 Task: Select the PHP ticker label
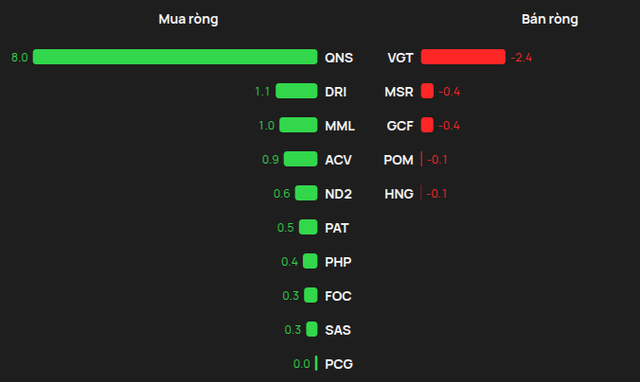point(338,262)
